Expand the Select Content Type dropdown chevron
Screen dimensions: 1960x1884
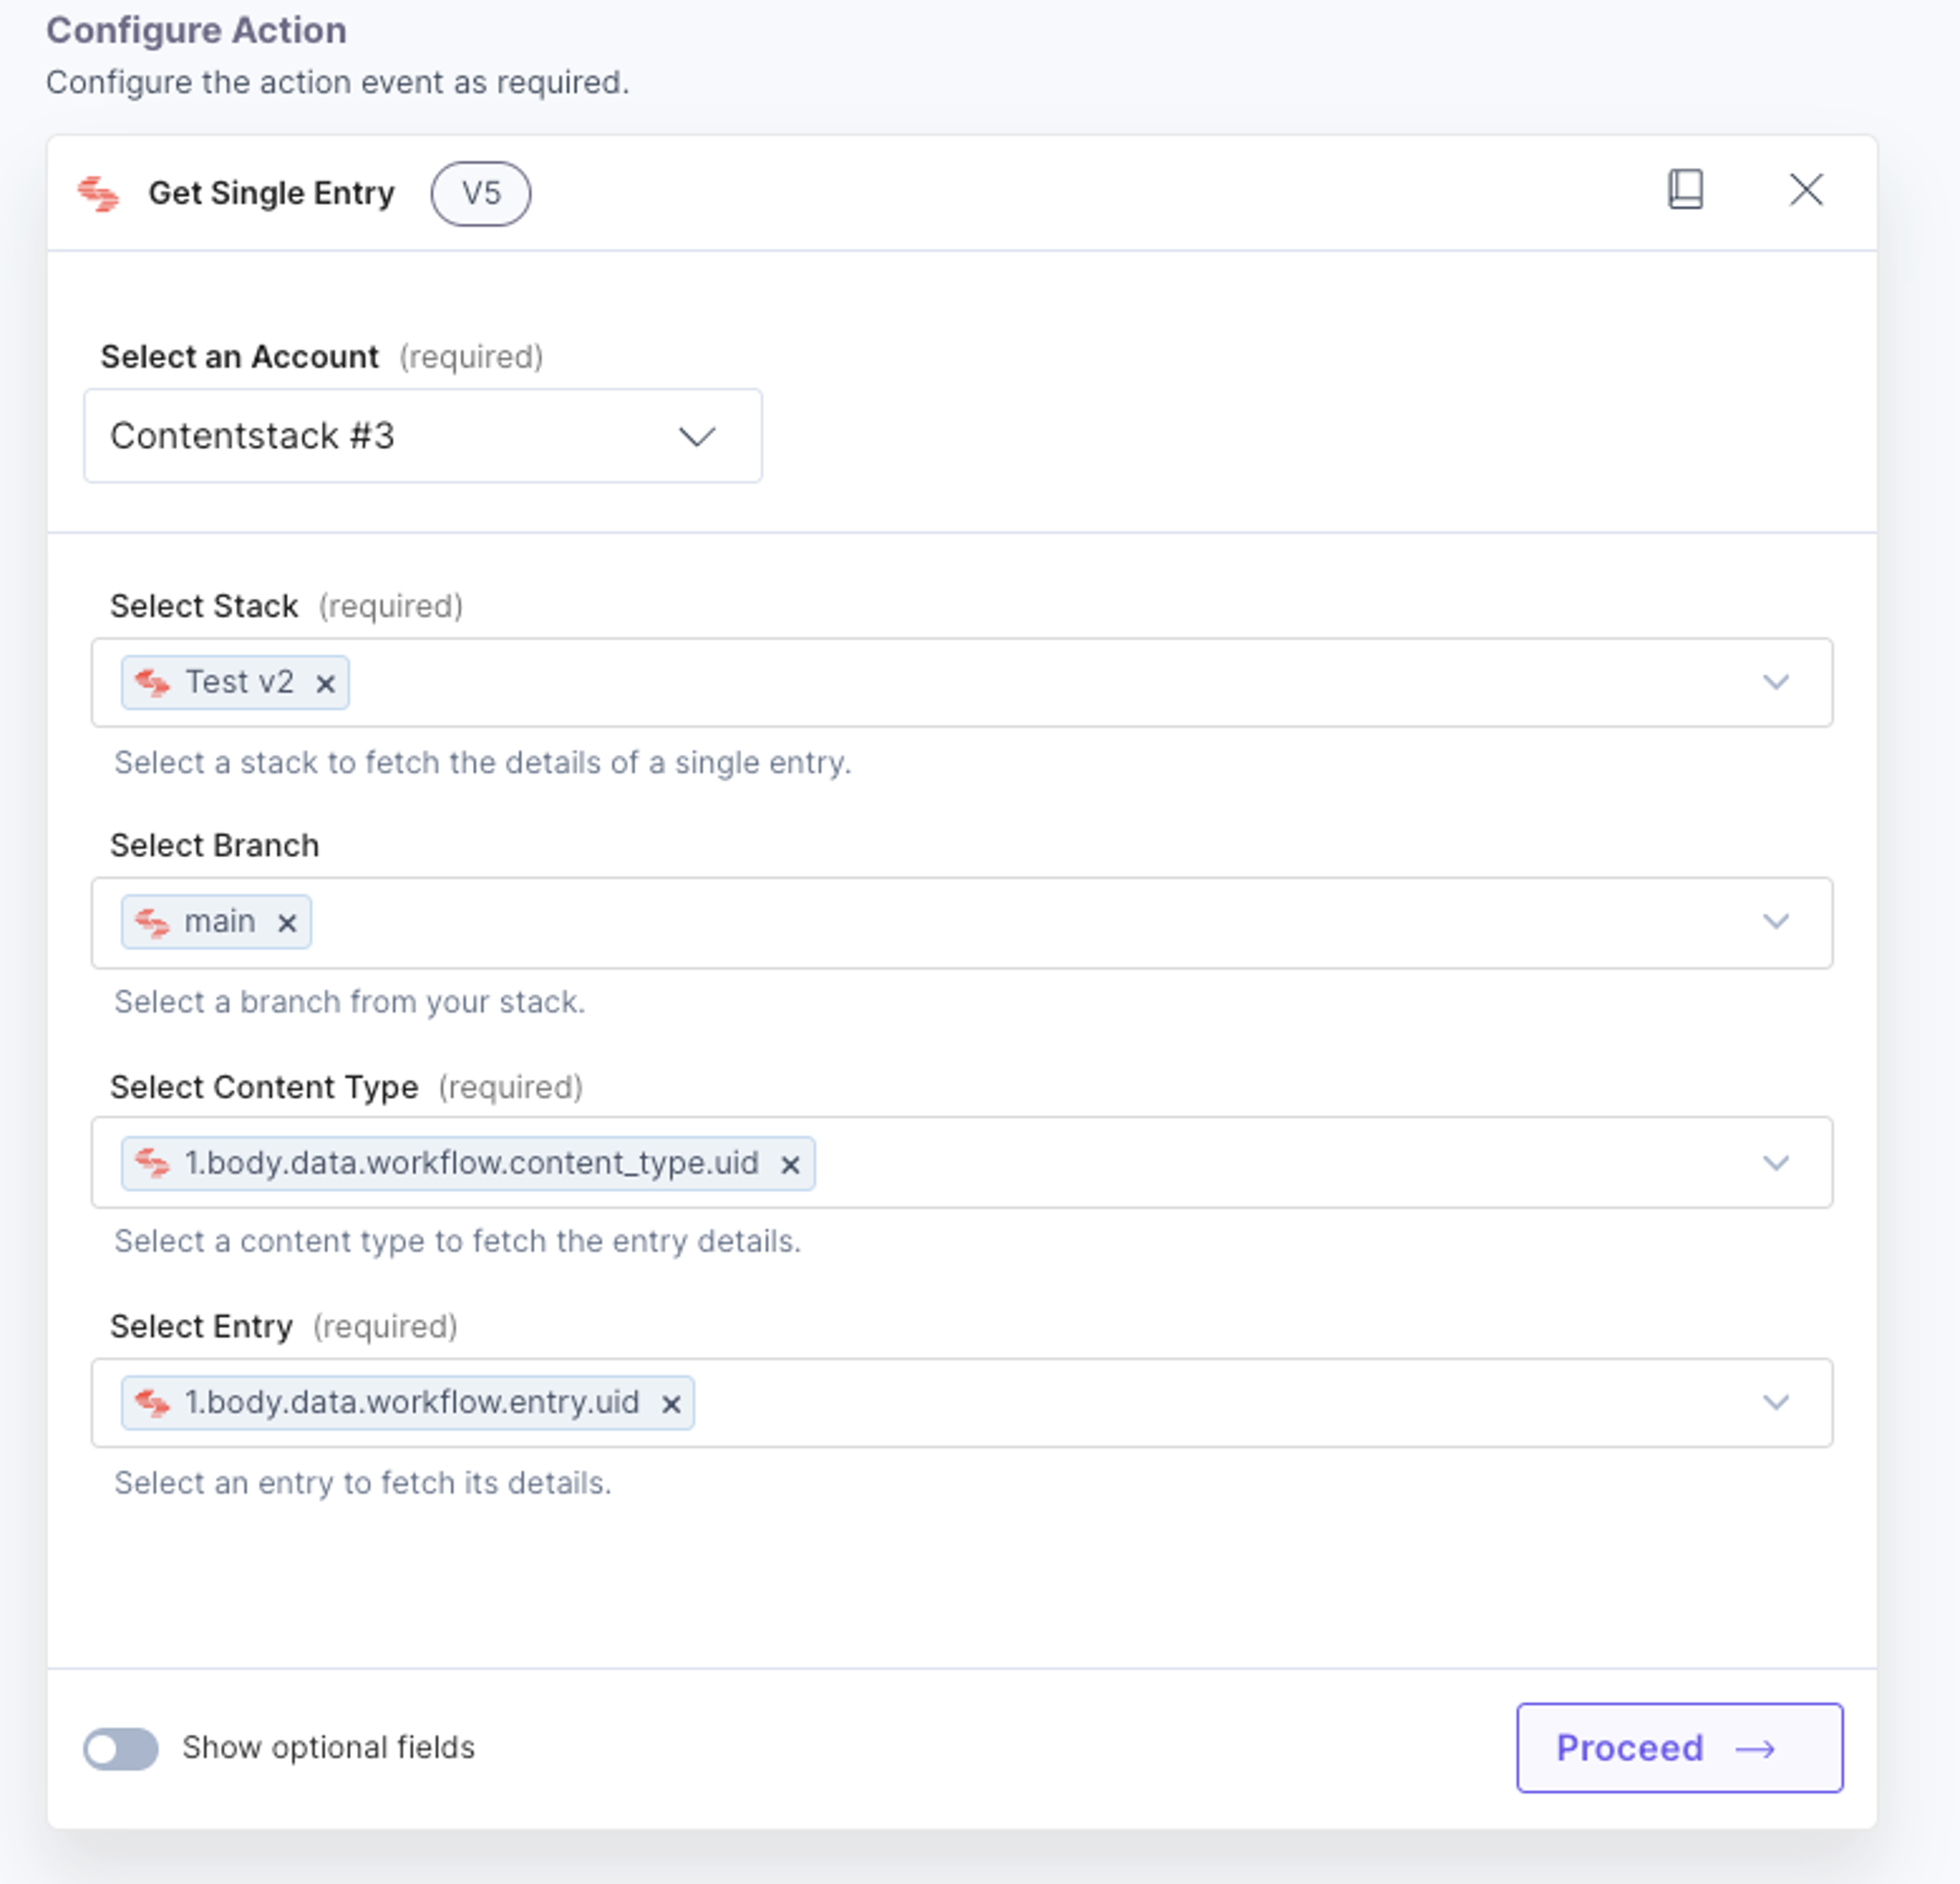point(1775,1163)
